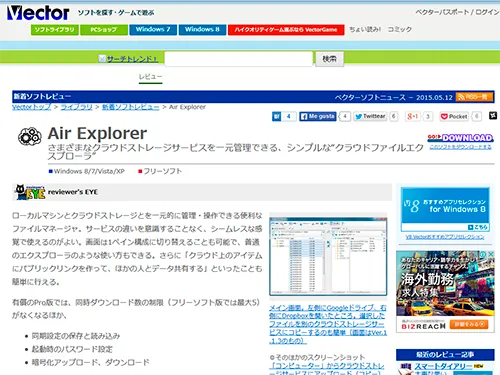The image size is (500, 375).
Task: Open the Windows 8 tab
Action: click(202, 30)
